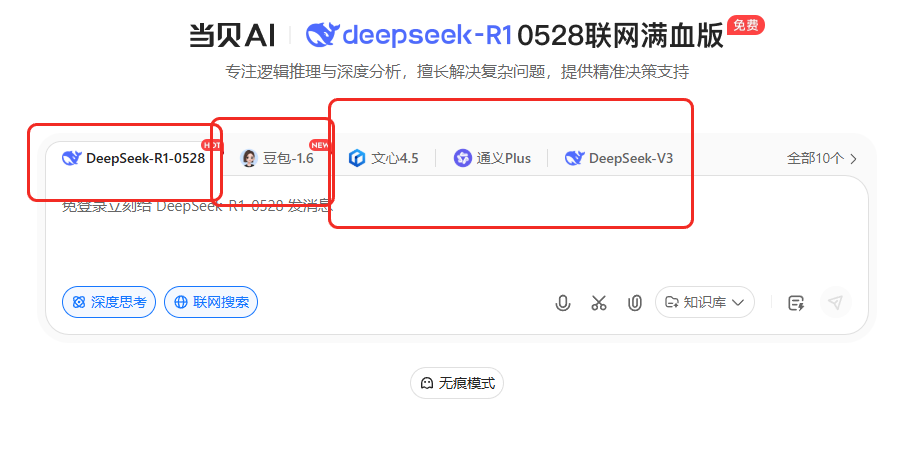This screenshot has width=917, height=453.
Task: Click the deepseek whale logo in header
Action: pyautogui.click(x=322, y=36)
